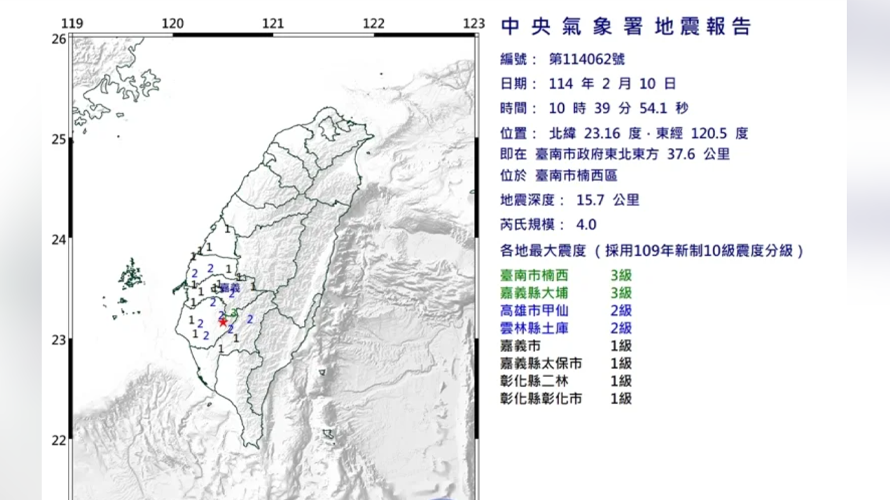This screenshot has height=500, width=890.
Task: Click latitude label 26 on map axis
Action: [x=59, y=39]
